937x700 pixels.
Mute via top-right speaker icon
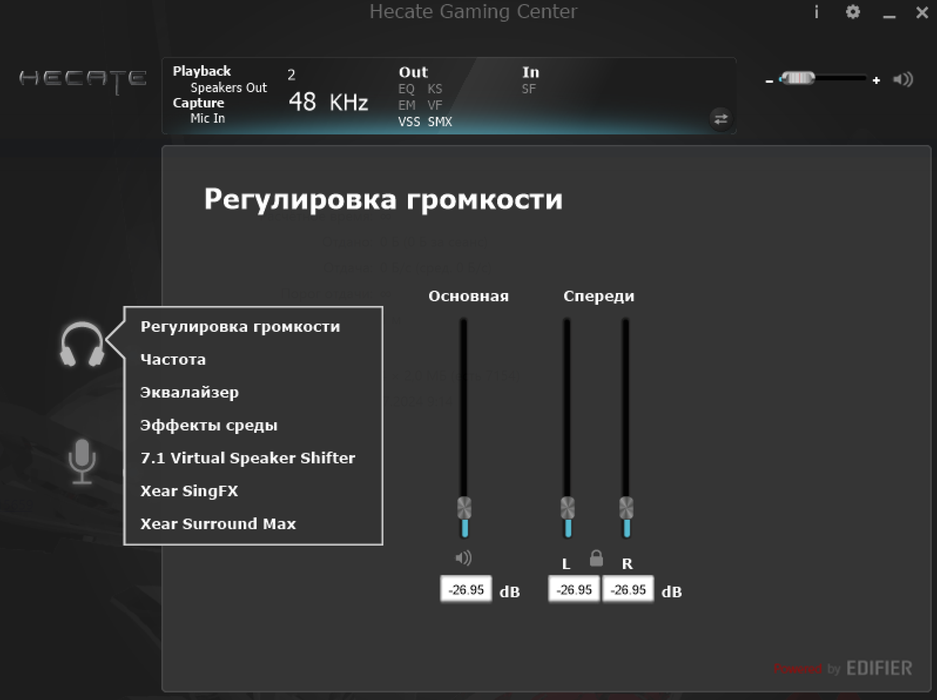[x=903, y=79]
